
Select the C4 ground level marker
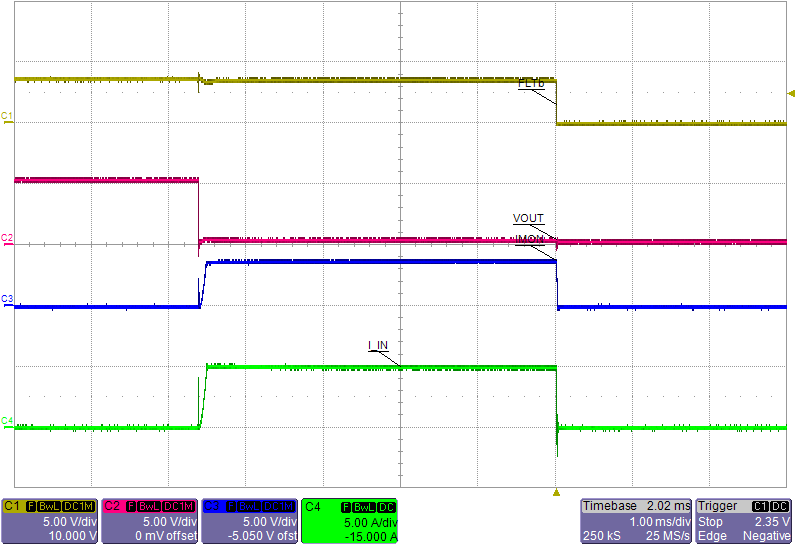(x=7, y=422)
